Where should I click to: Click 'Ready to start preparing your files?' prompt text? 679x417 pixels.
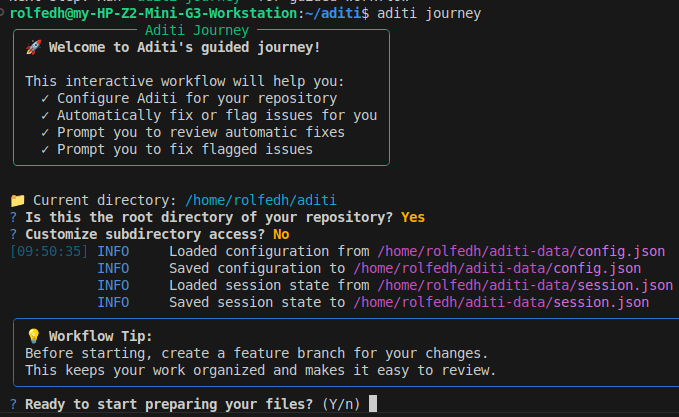(169, 404)
